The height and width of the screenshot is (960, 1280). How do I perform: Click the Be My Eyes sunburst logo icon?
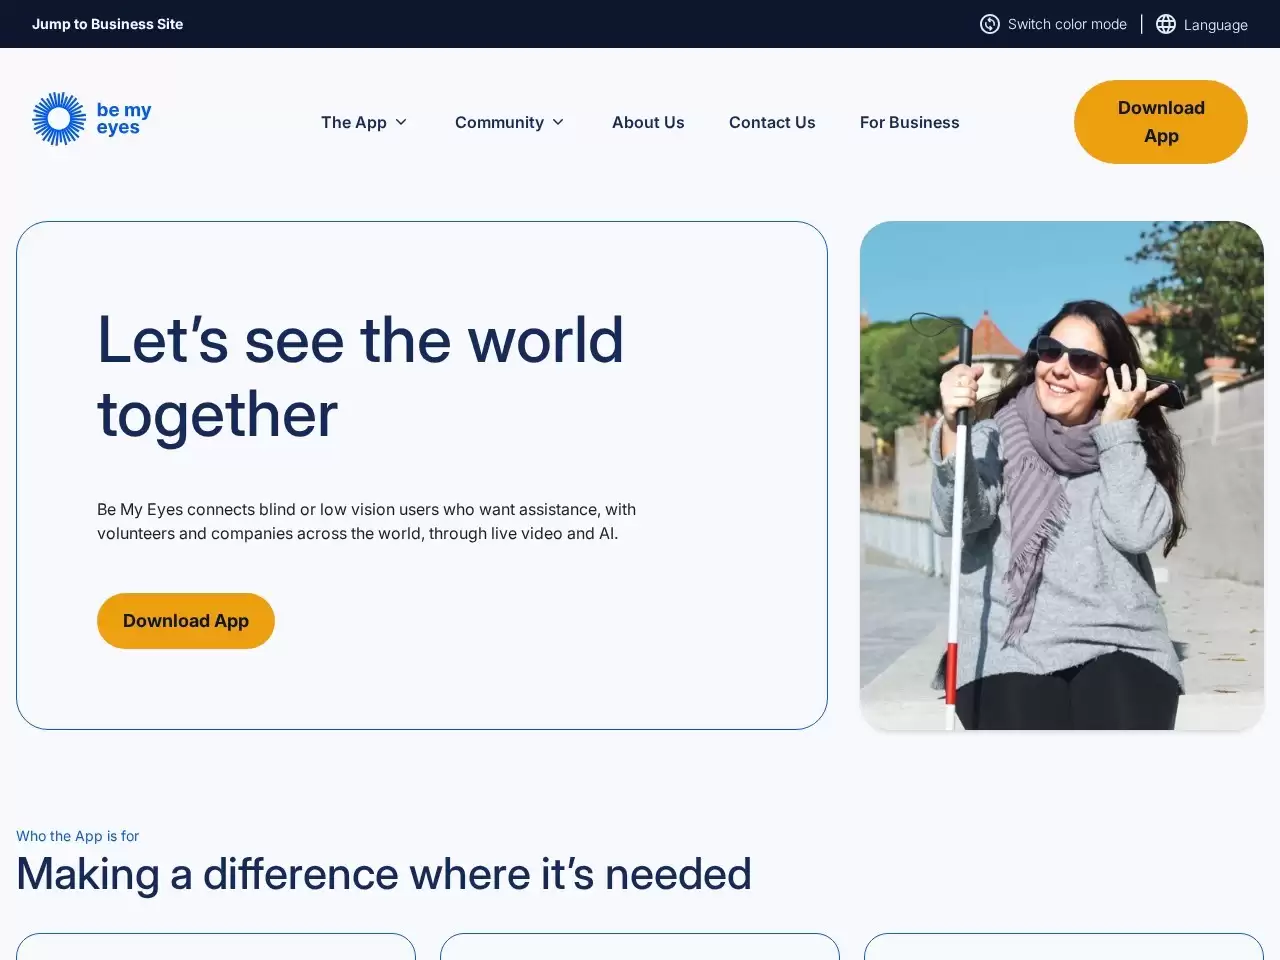click(x=60, y=119)
